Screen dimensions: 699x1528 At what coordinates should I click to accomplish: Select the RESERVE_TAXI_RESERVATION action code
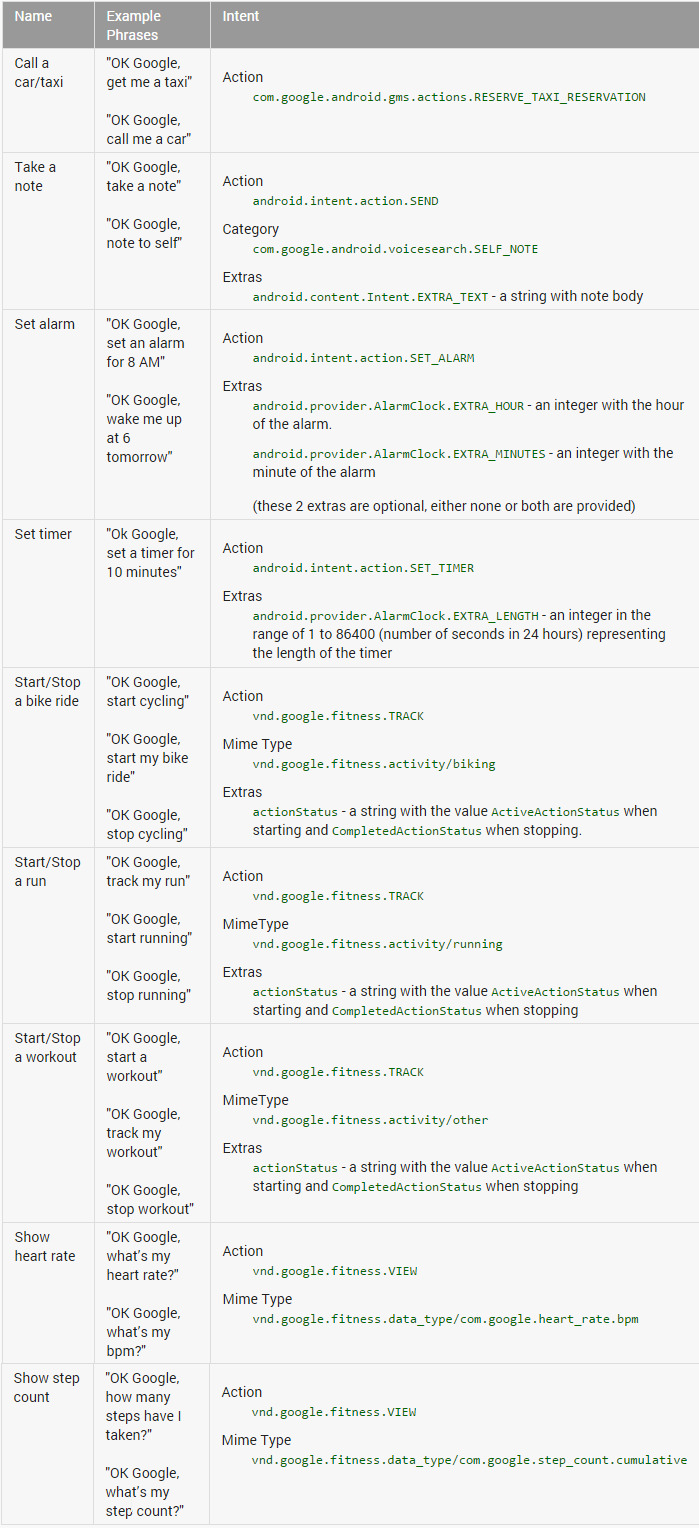tap(449, 97)
